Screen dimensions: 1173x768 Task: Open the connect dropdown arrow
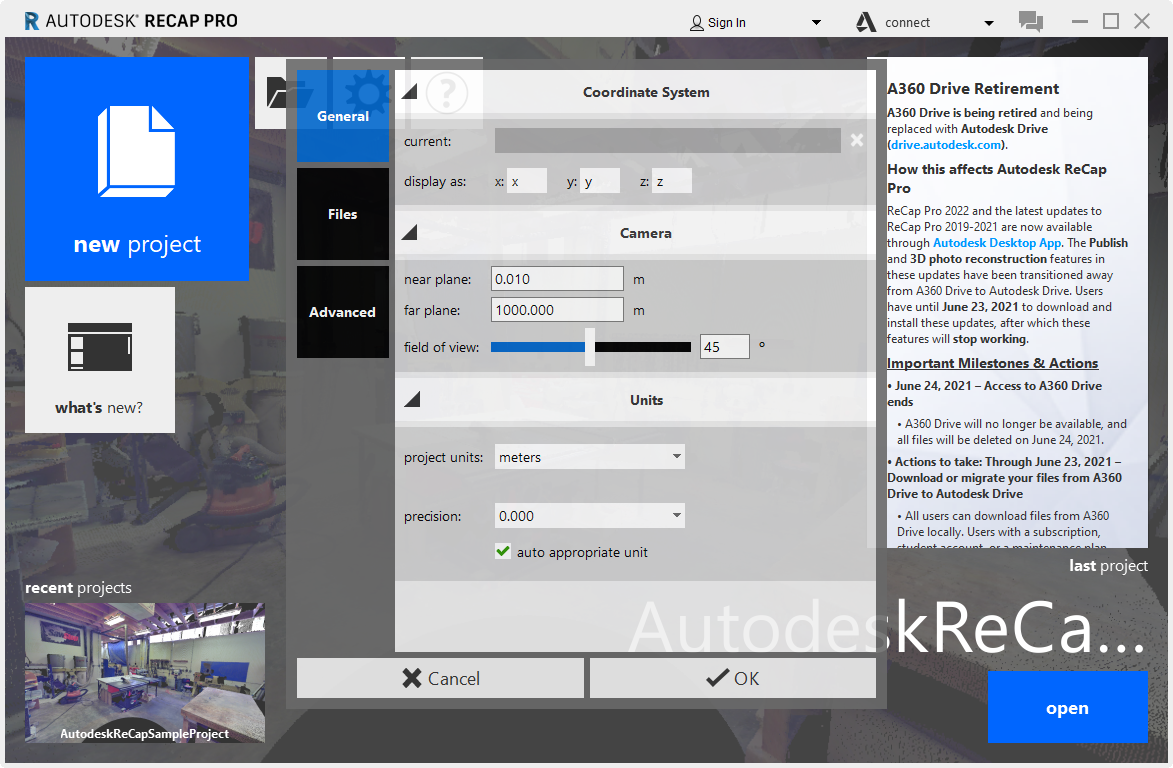(989, 23)
